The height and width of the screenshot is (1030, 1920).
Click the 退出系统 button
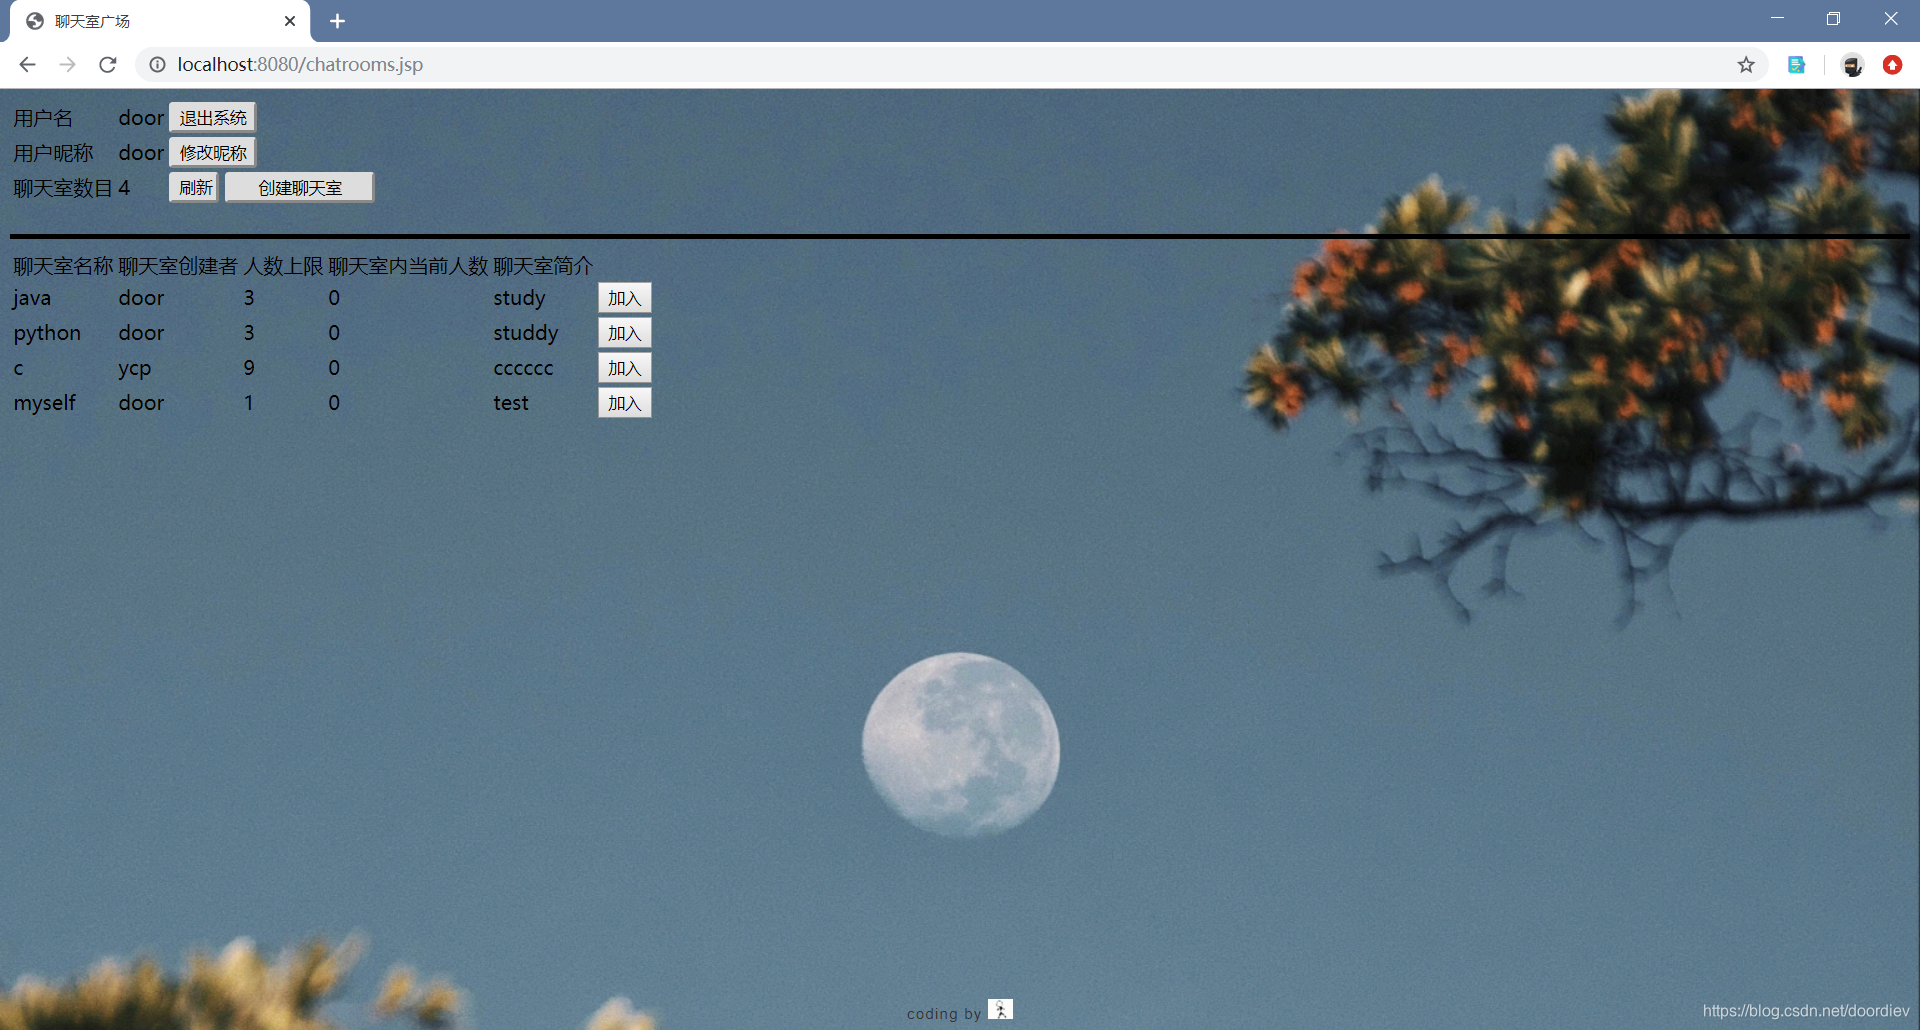pyautogui.click(x=213, y=118)
